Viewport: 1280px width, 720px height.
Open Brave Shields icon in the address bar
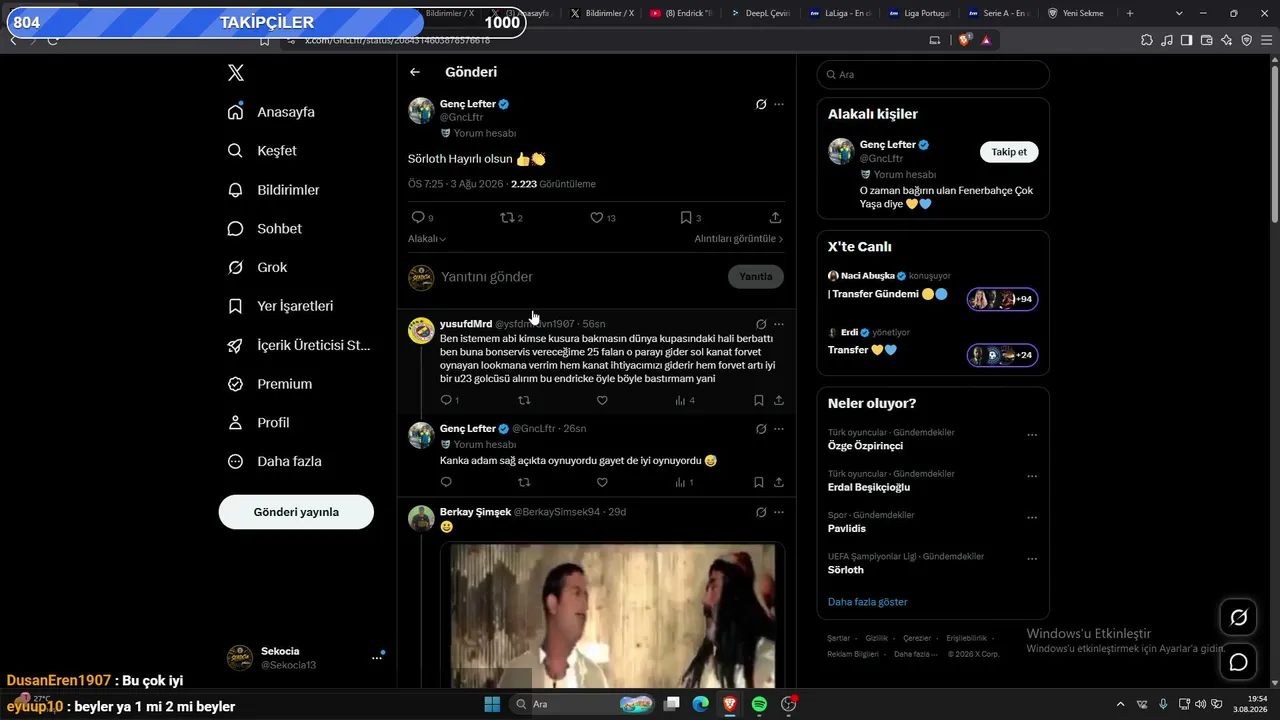pos(965,40)
